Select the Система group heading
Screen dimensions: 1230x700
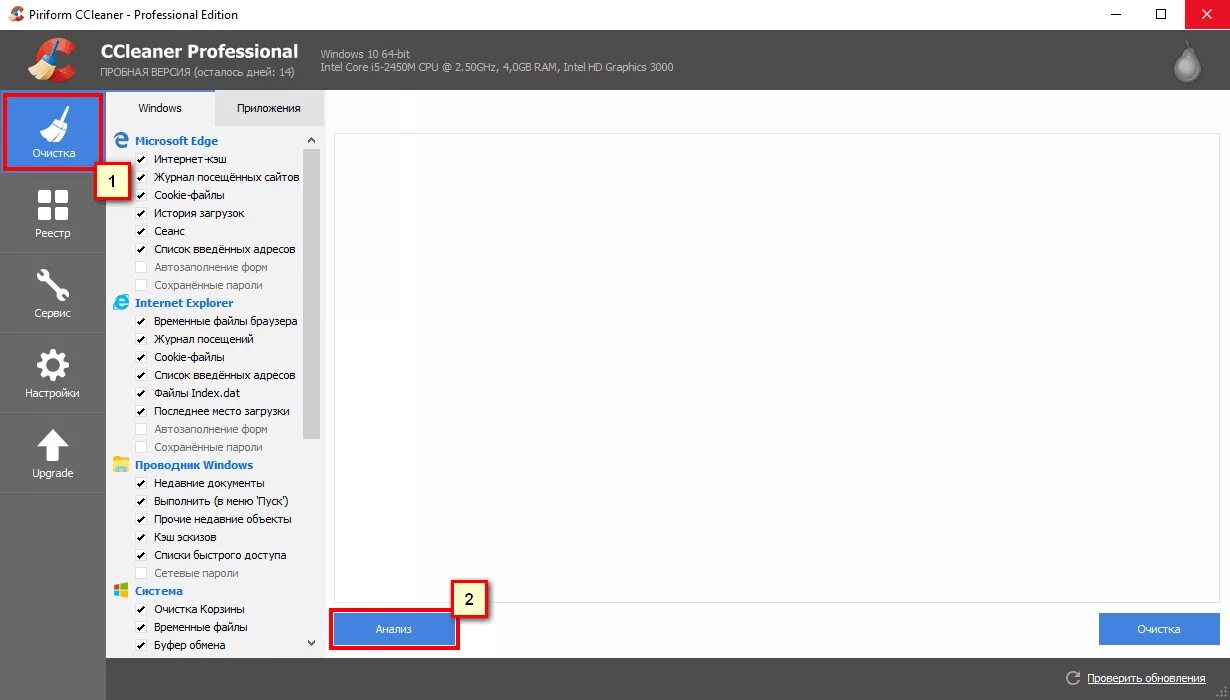(x=159, y=591)
